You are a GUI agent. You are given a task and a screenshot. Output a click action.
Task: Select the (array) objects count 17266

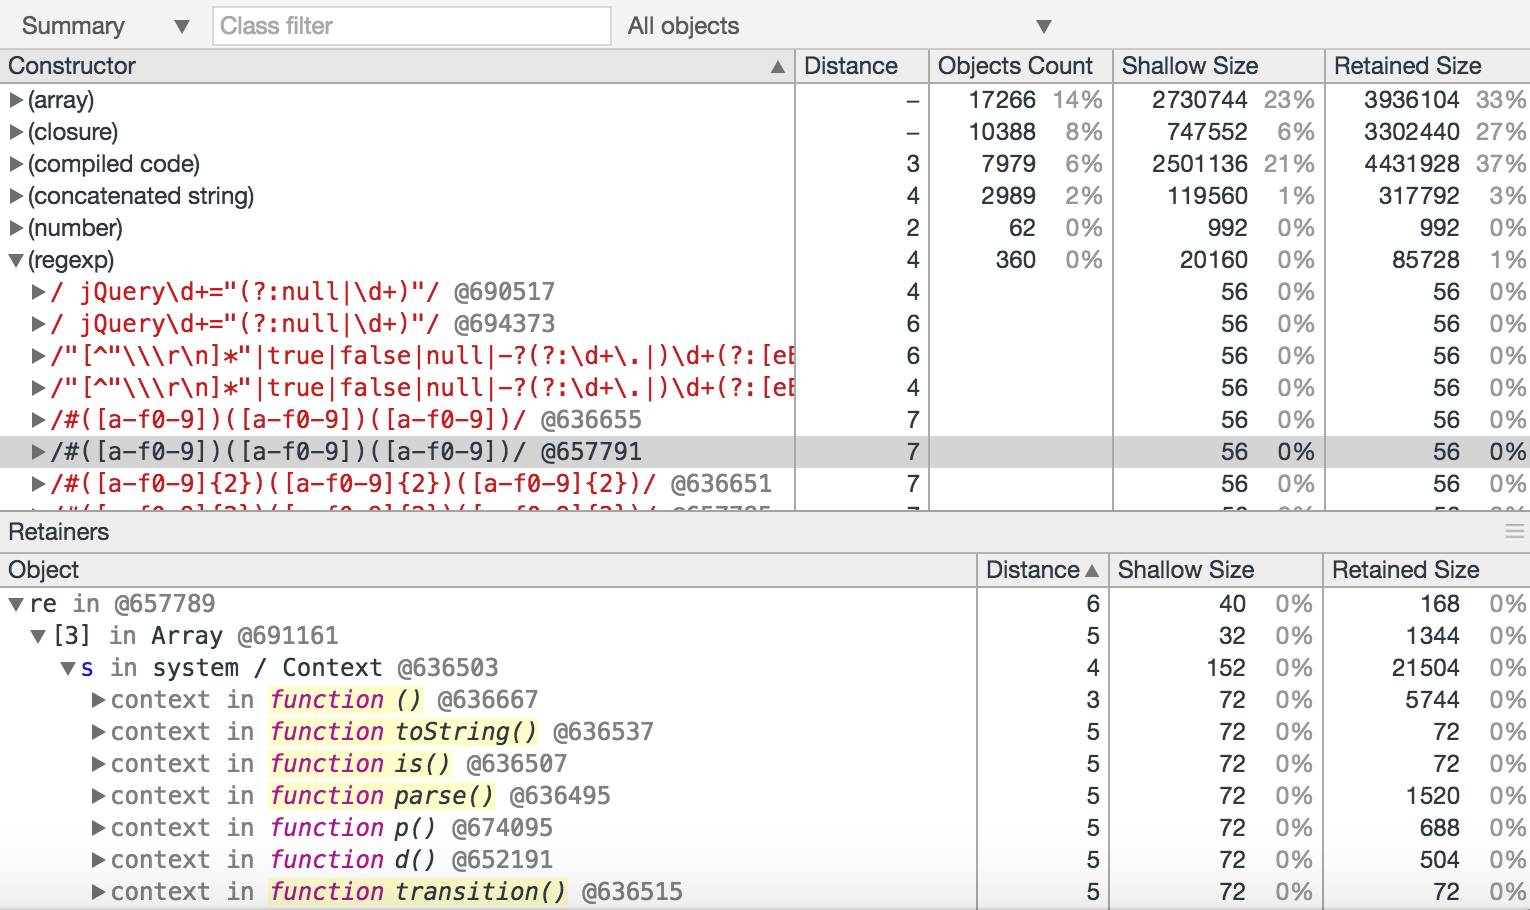click(x=1002, y=100)
